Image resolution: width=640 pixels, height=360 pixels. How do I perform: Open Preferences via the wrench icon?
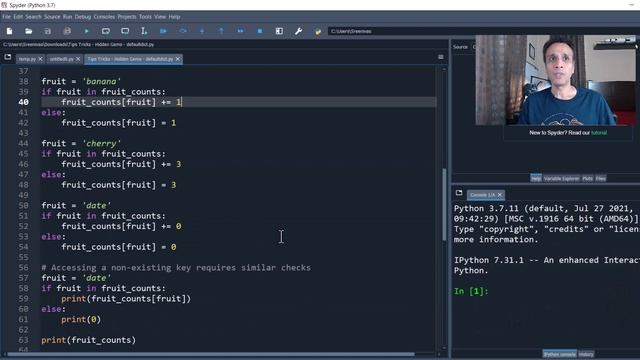298,31
